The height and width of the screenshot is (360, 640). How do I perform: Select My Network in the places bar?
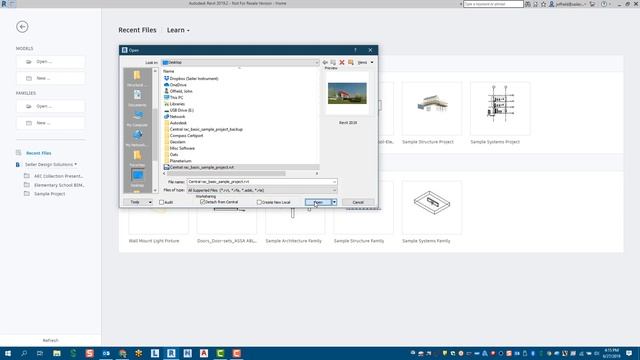tap(137, 138)
